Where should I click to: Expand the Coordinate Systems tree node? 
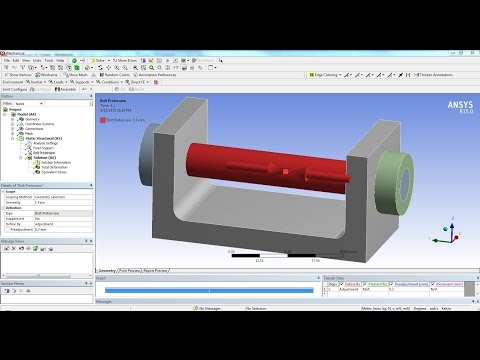[x=13, y=124]
